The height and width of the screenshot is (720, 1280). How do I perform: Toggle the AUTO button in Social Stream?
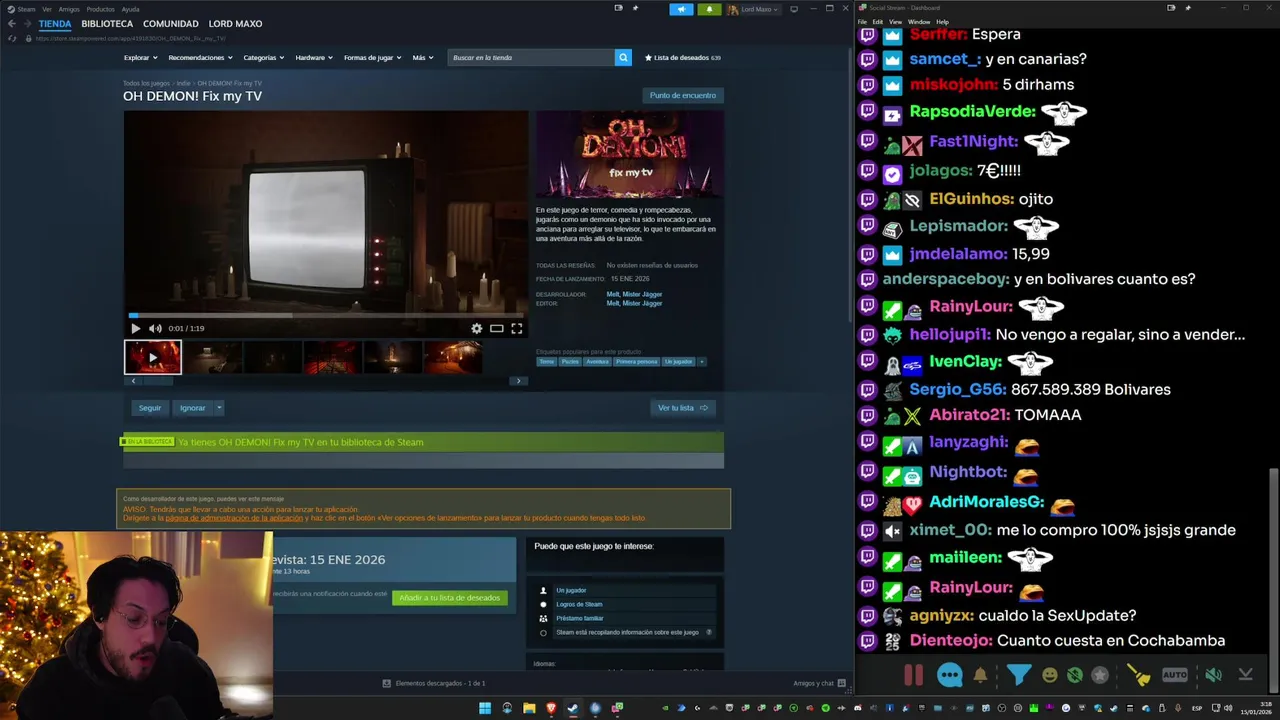(x=1175, y=675)
